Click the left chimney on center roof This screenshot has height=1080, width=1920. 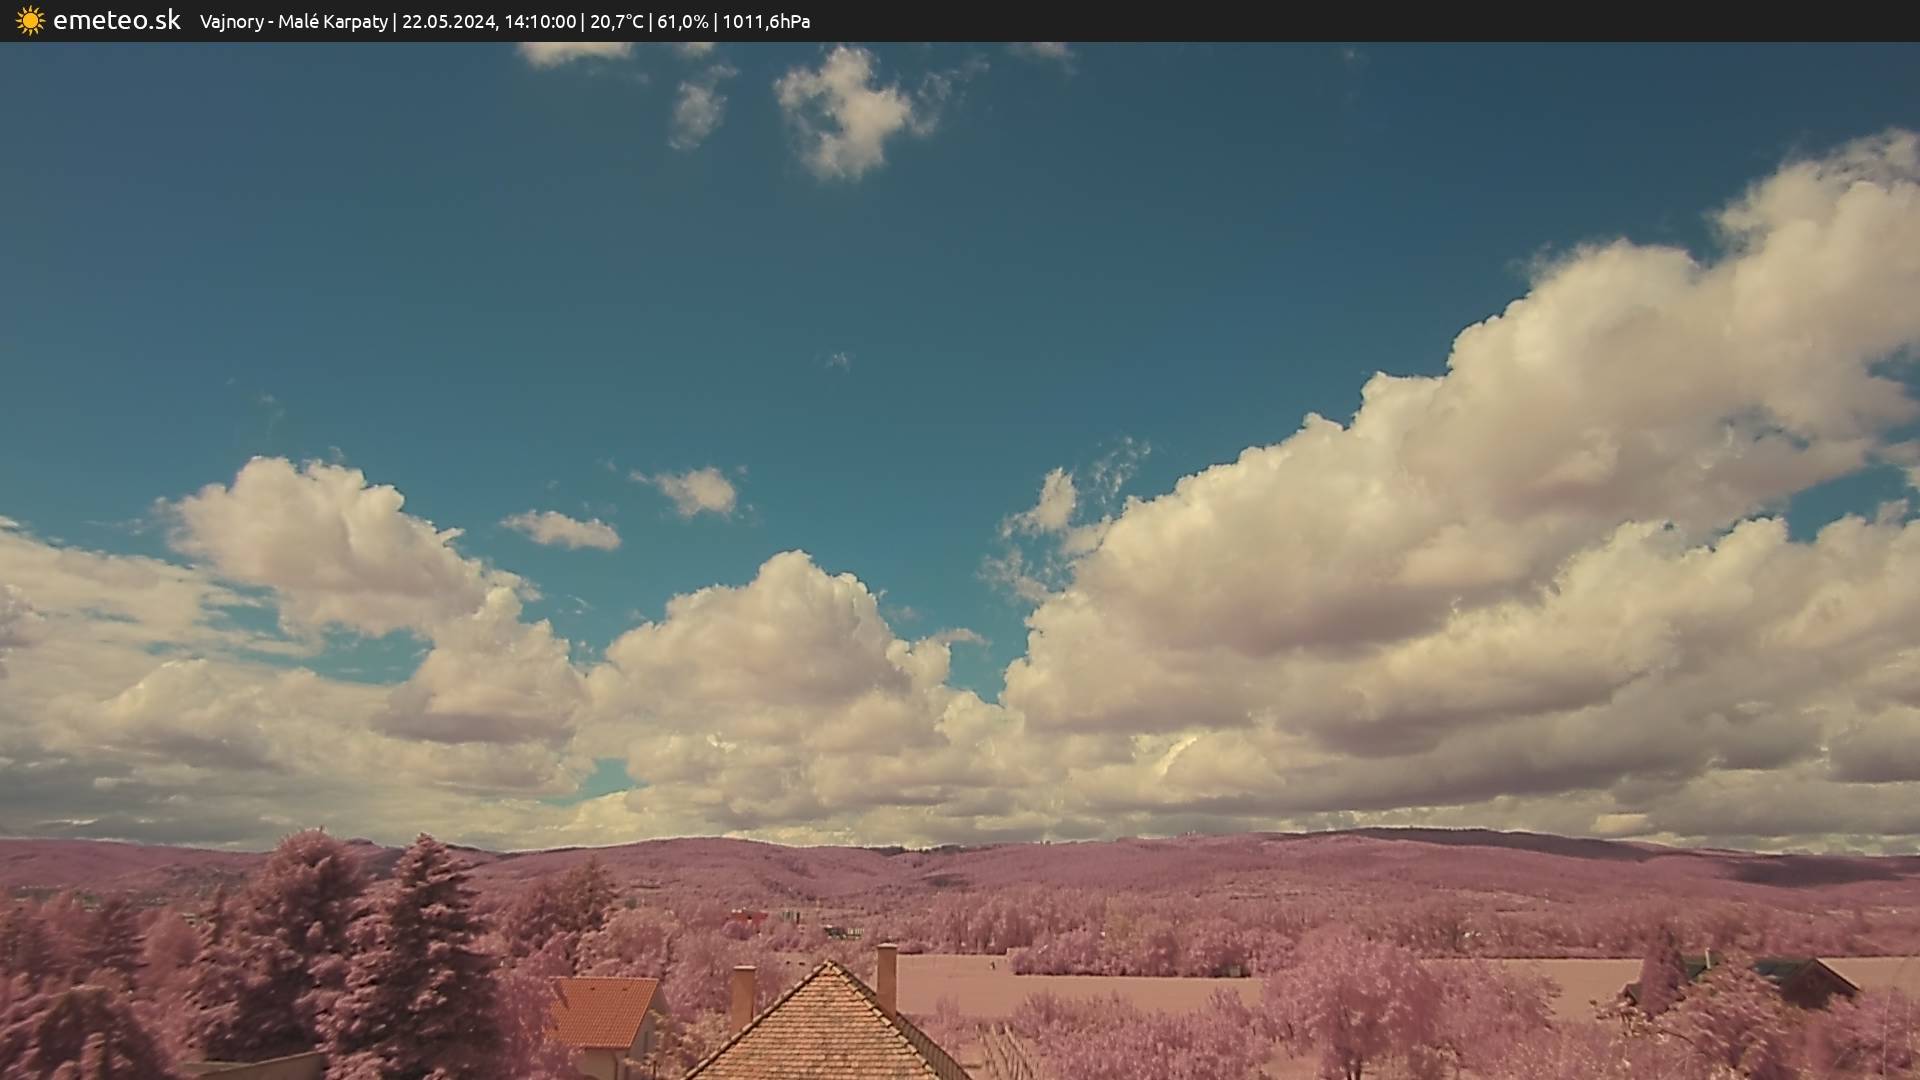tap(742, 995)
